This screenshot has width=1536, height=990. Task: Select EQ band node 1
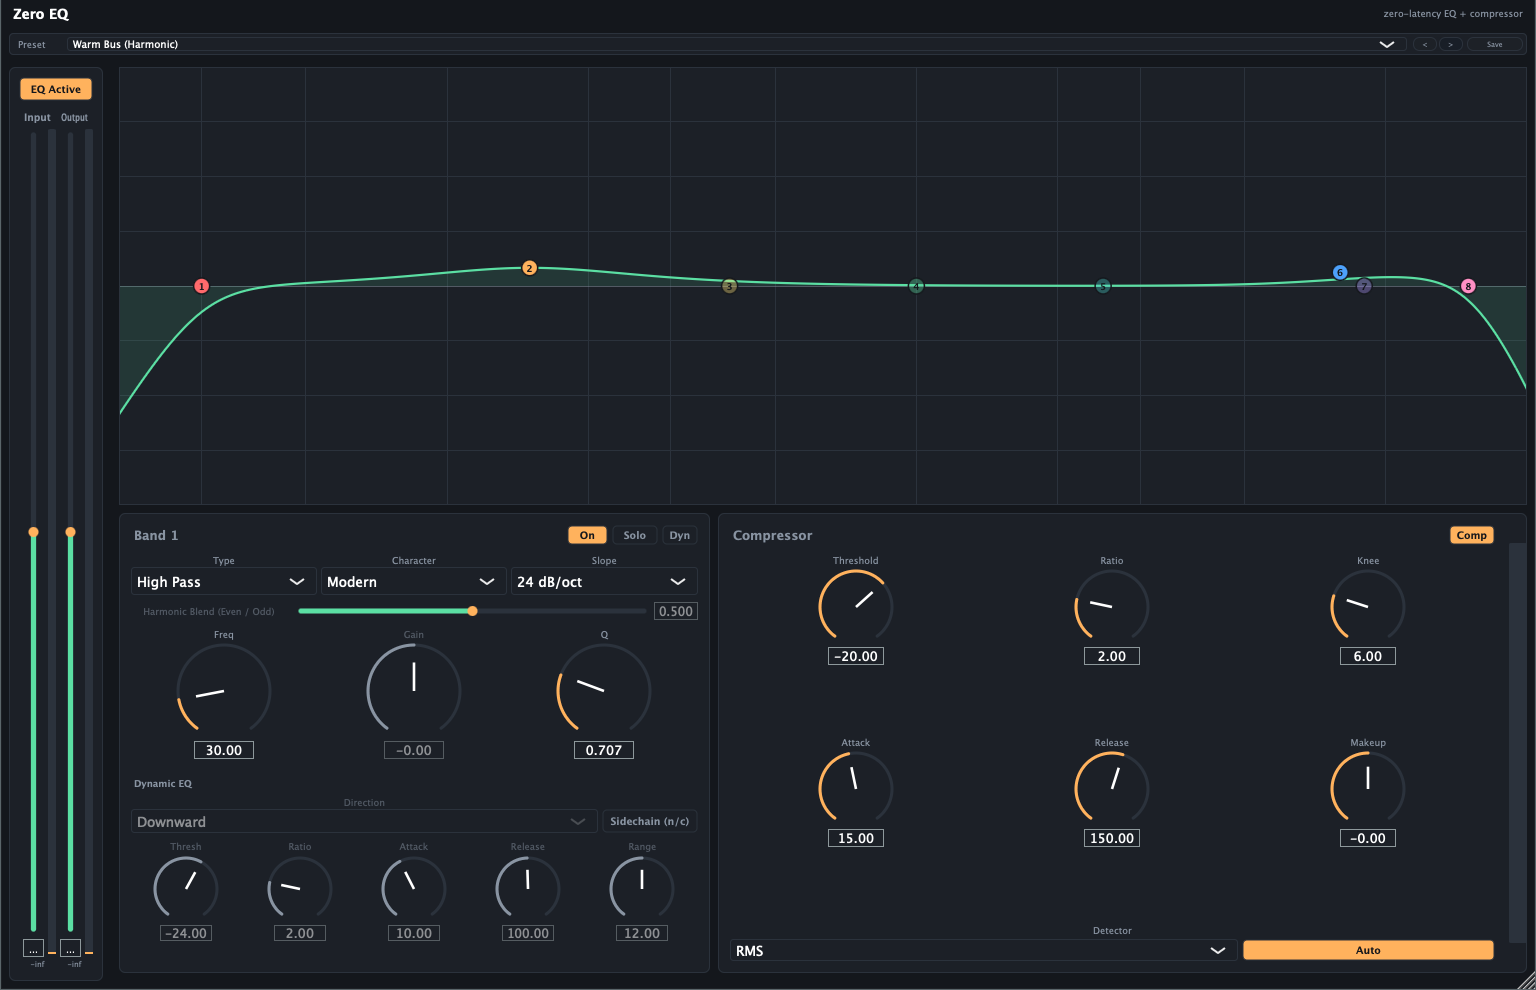201,286
